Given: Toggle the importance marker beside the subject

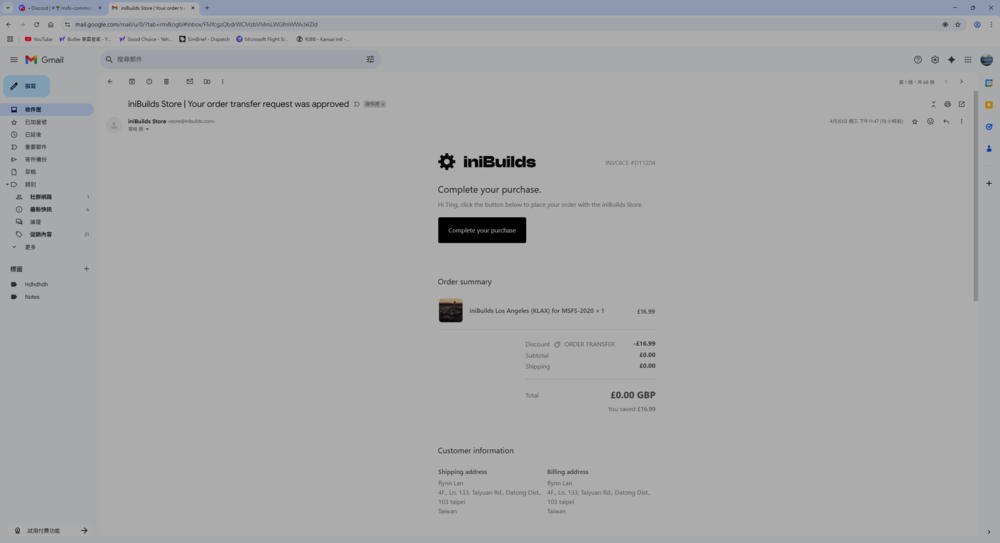Looking at the screenshot, I should coord(356,104).
